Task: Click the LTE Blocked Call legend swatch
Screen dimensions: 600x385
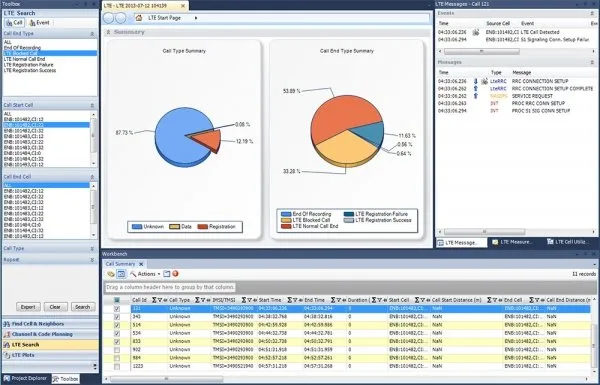Action: (x=286, y=220)
